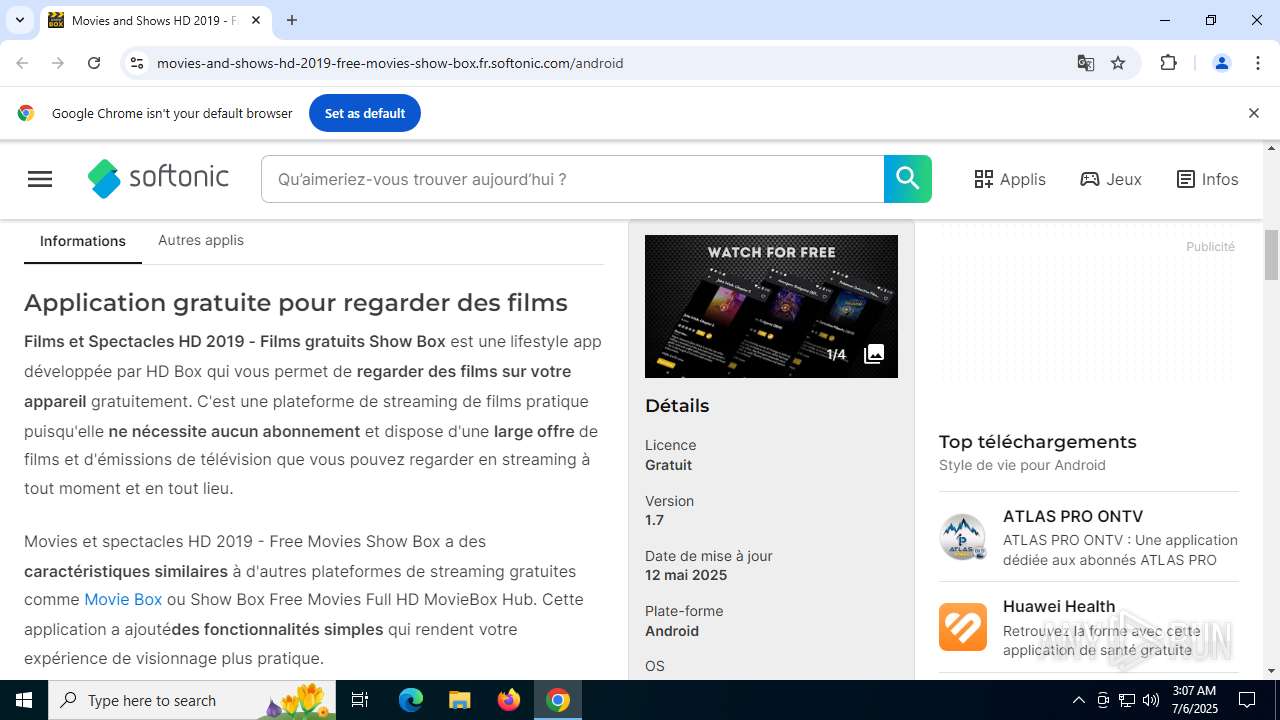Launch Firefox from the taskbar
1280x720 pixels.
[509, 700]
